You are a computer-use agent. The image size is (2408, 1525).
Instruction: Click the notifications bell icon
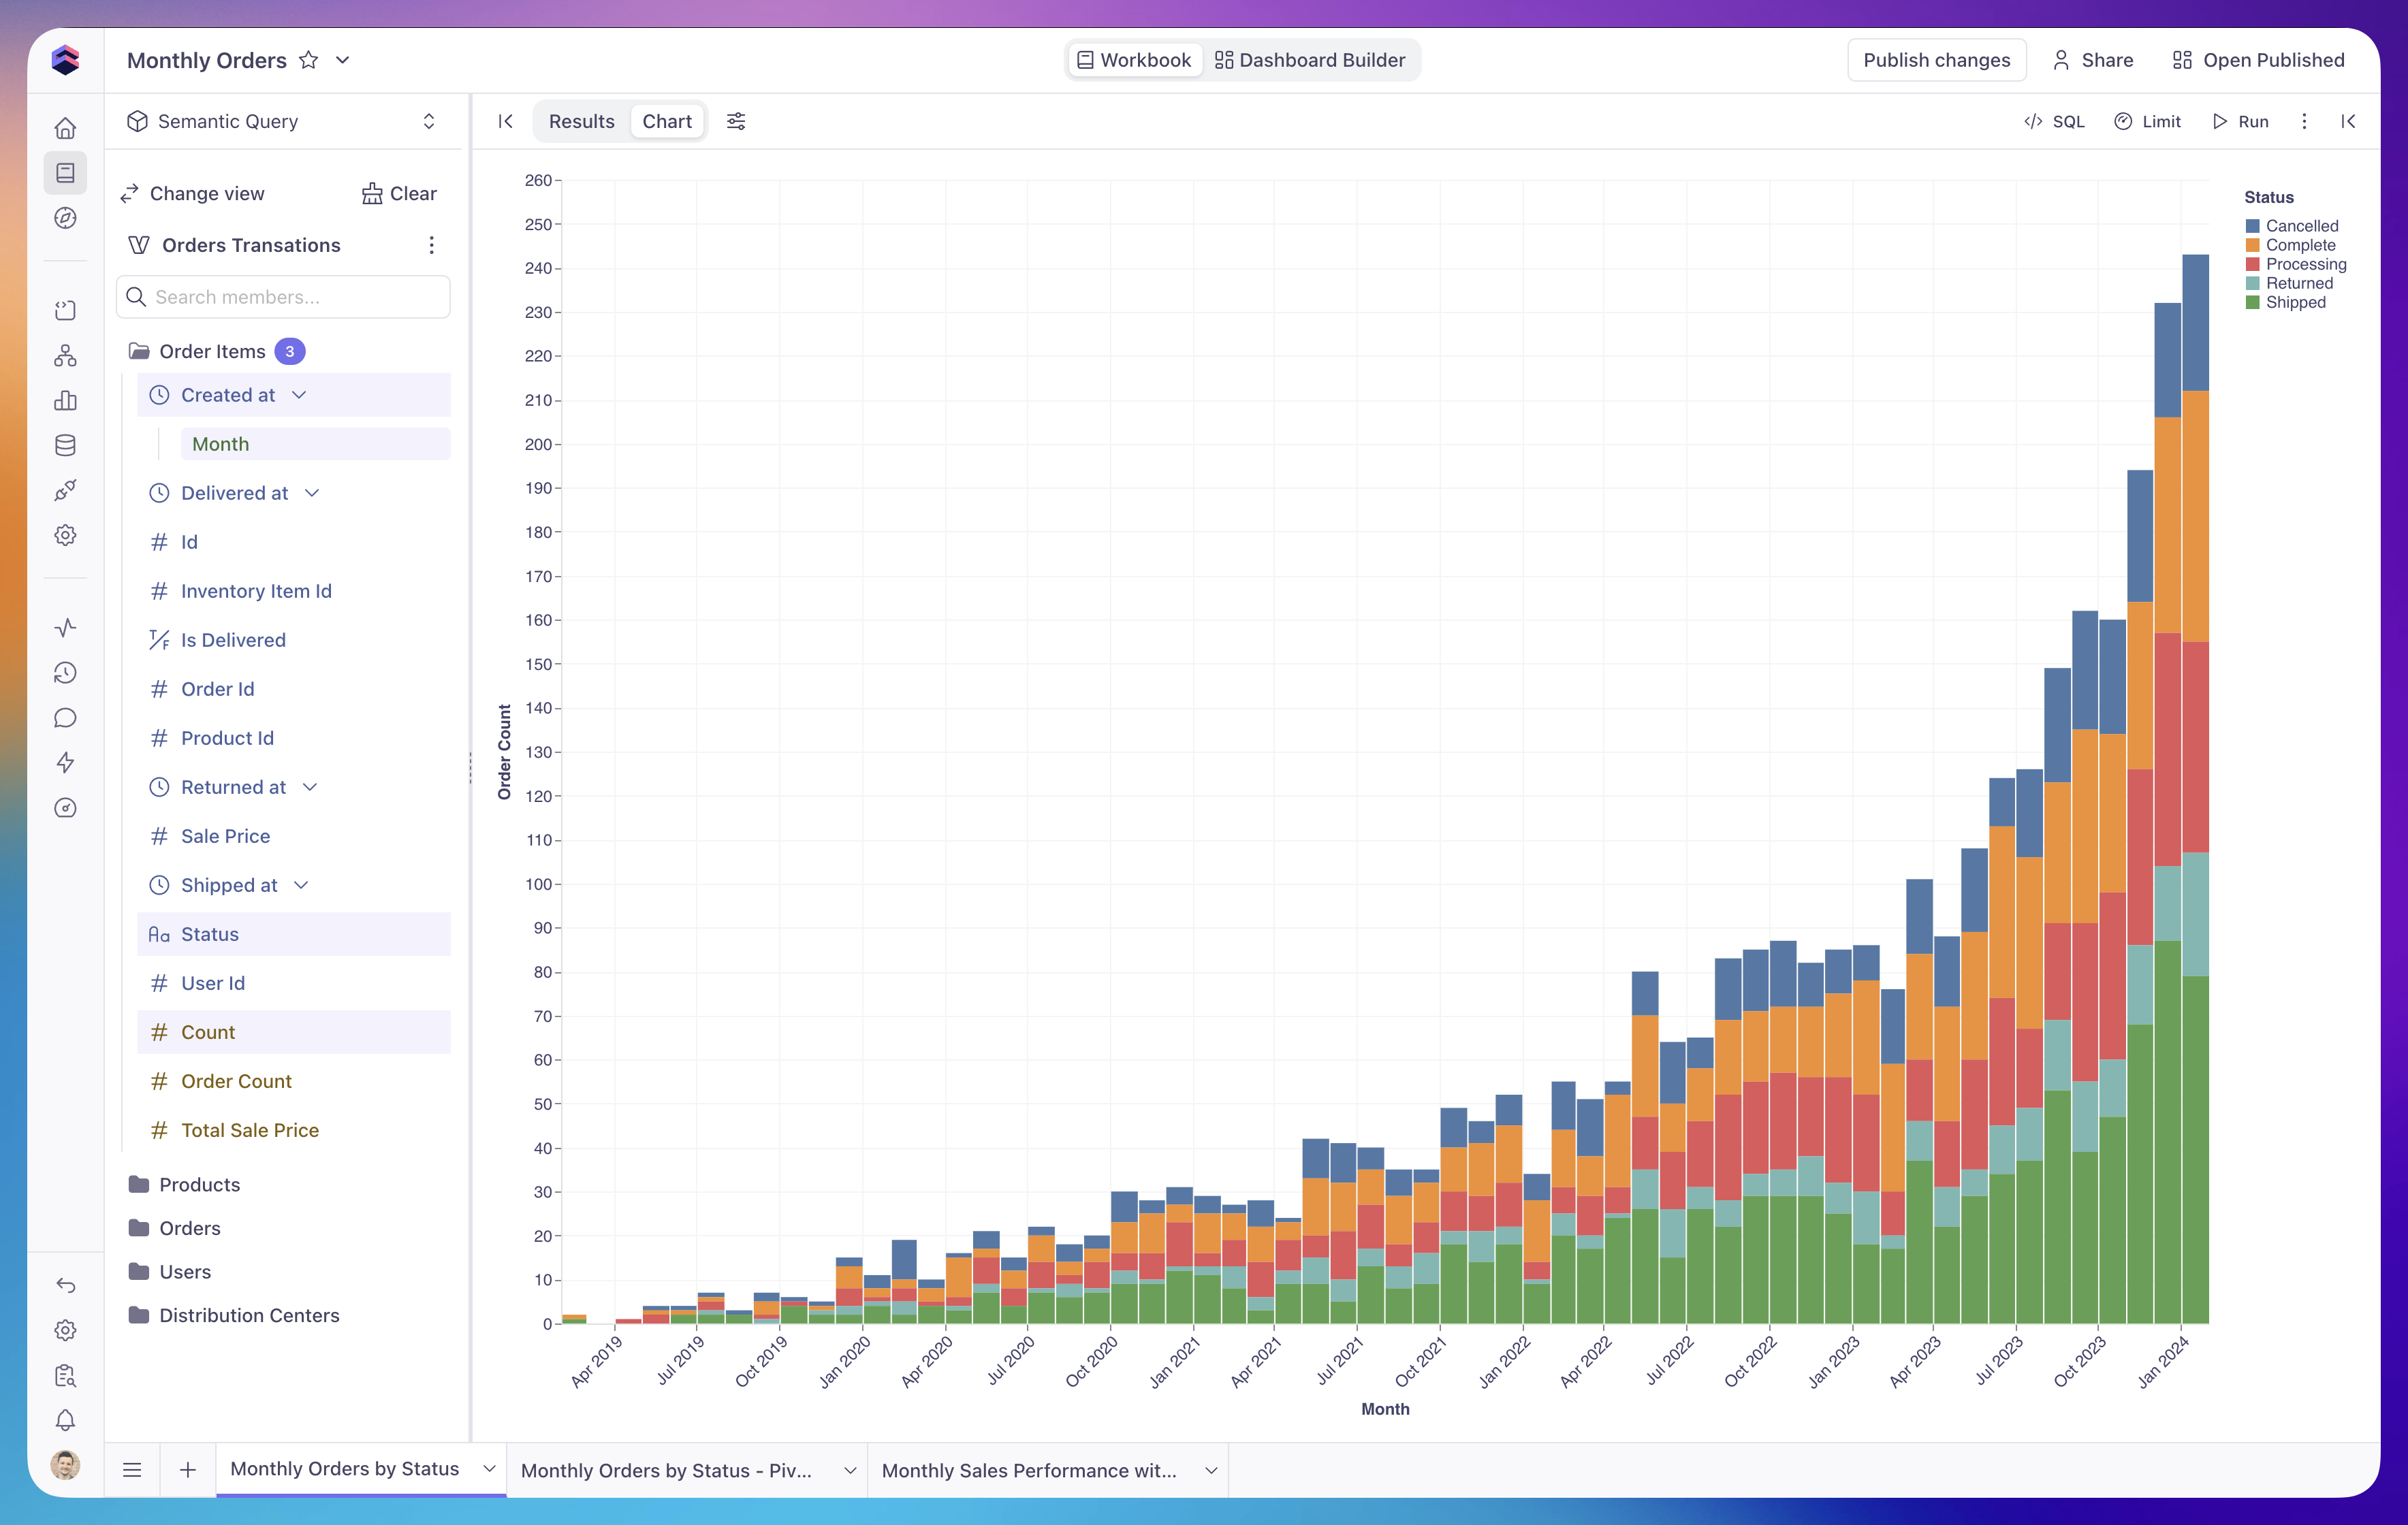pos(66,1420)
